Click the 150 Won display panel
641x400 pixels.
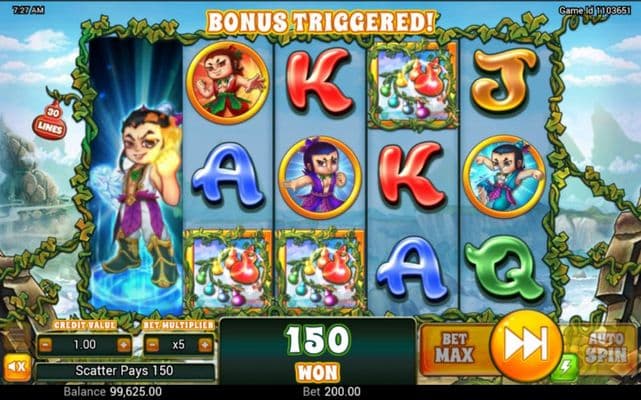click(x=318, y=351)
